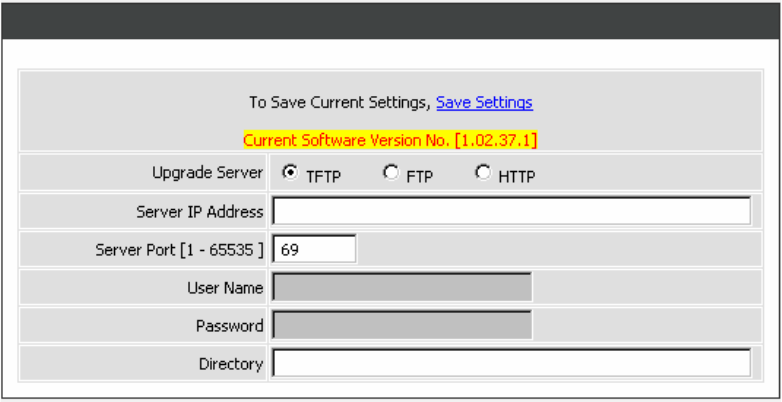Screen dimensions: 782x402
Task: Click the grayed-out User Name field
Action: pyautogui.click(x=402, y=287)
